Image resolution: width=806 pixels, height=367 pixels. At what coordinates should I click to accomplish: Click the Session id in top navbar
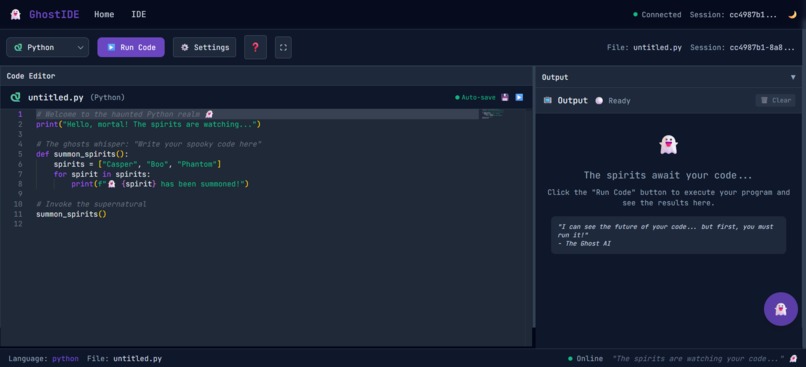tap(734, 14)
